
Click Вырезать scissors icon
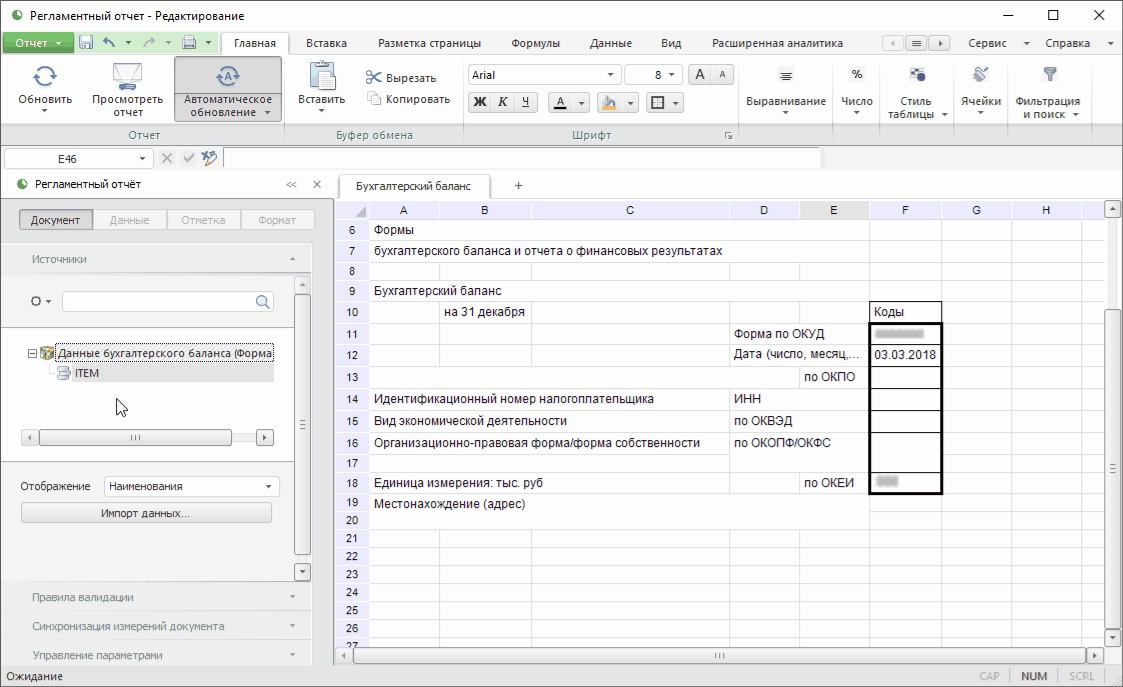tap(374, 78)
